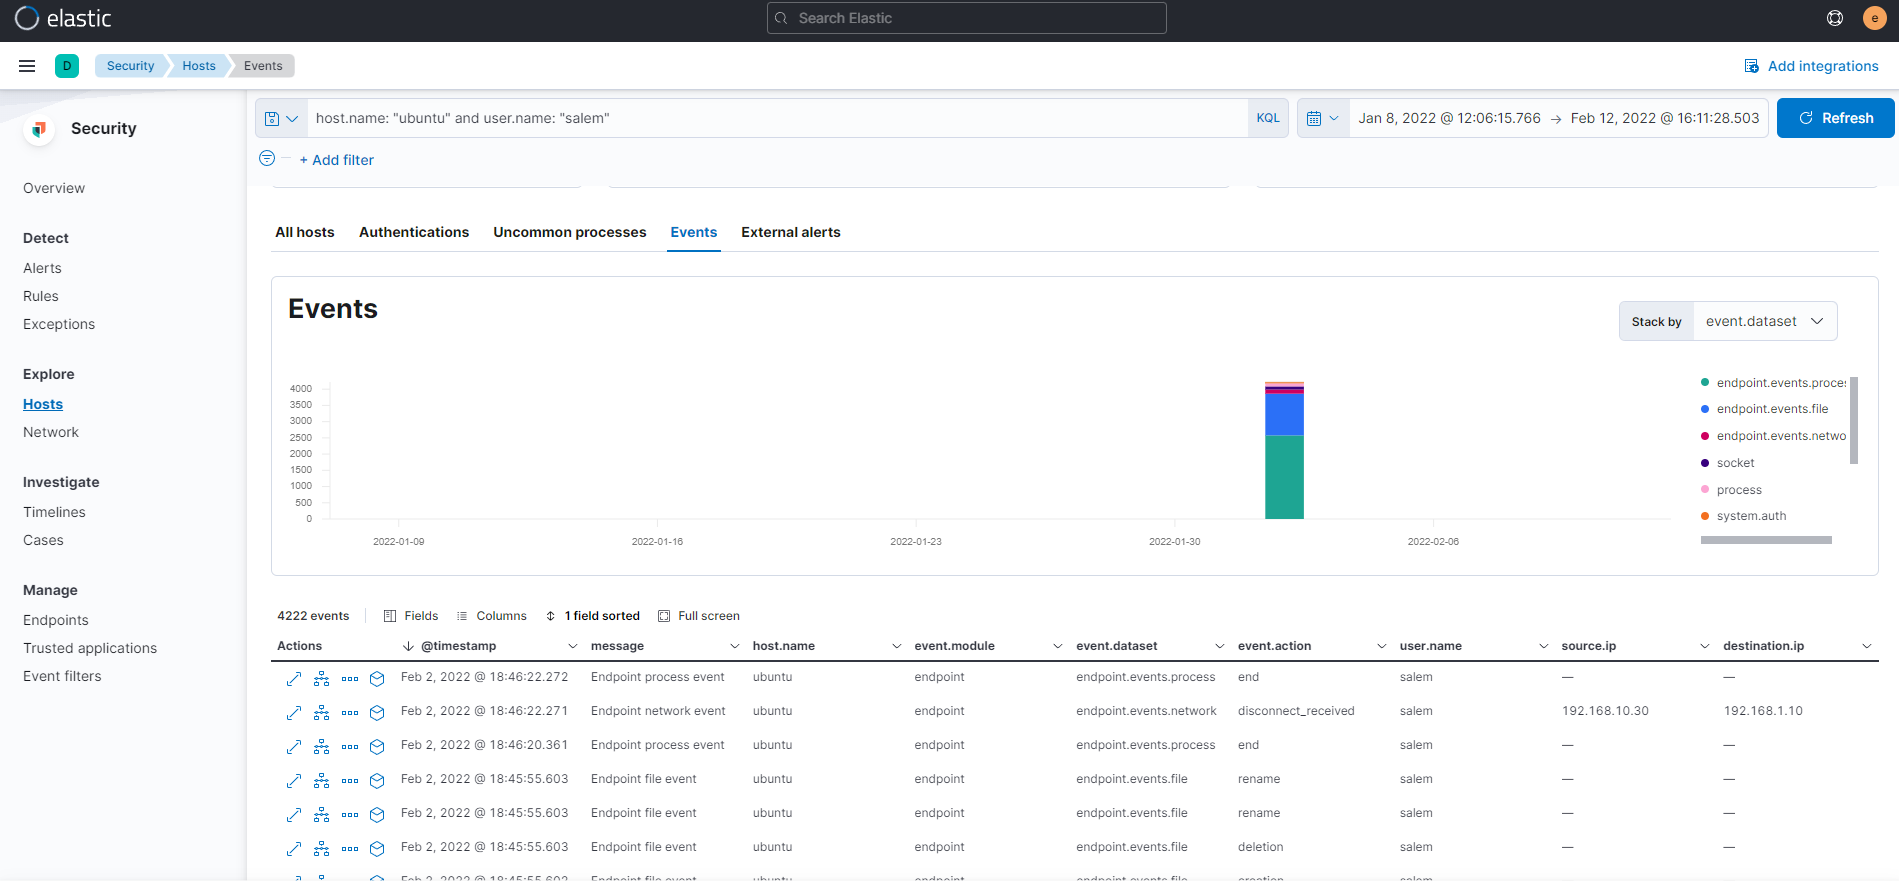Switch to Uncommon processes tab
This screenshot has width=1899, height=893.
point(569,232)
